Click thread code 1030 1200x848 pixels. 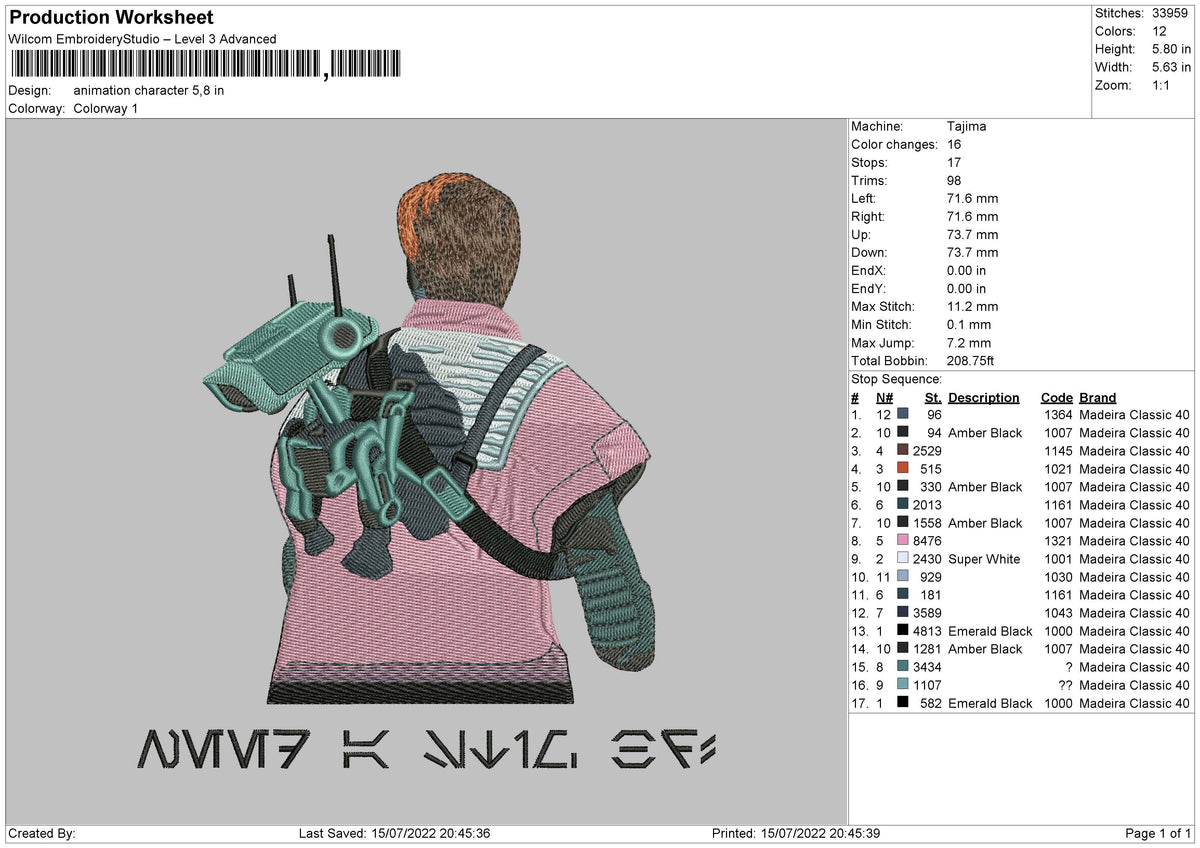1058,576
